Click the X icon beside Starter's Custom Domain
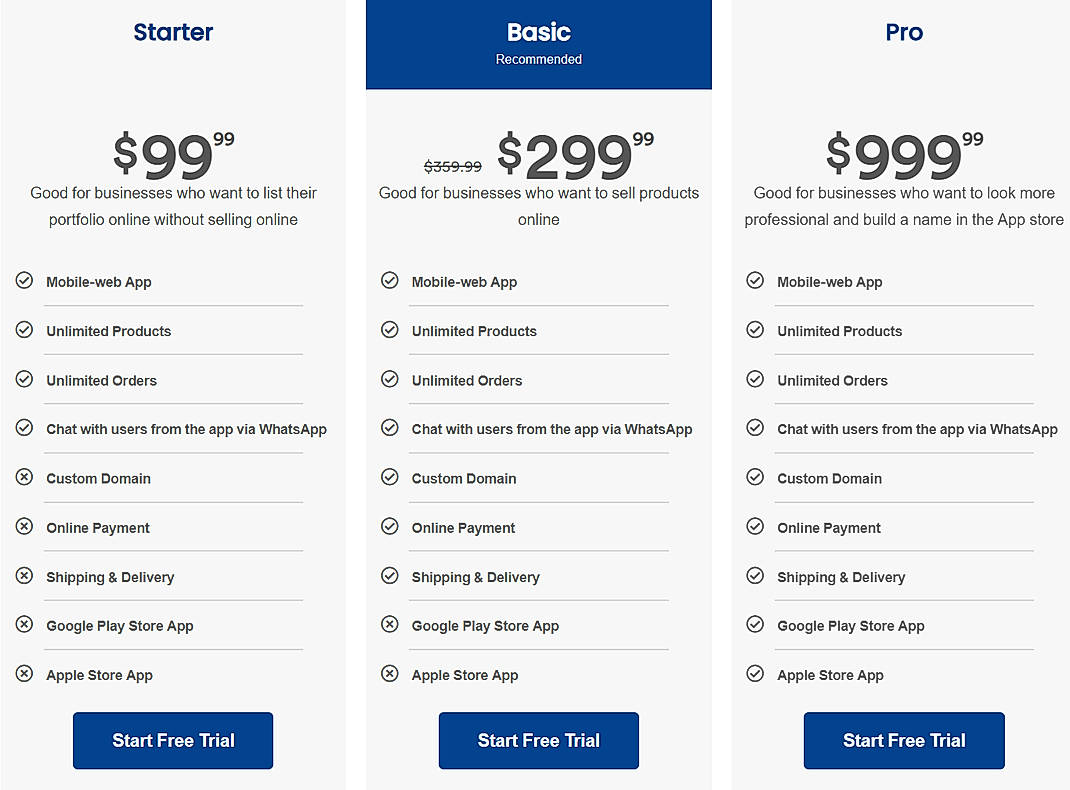The width and height of the screenshot is (1070, 790). [24, 477]
